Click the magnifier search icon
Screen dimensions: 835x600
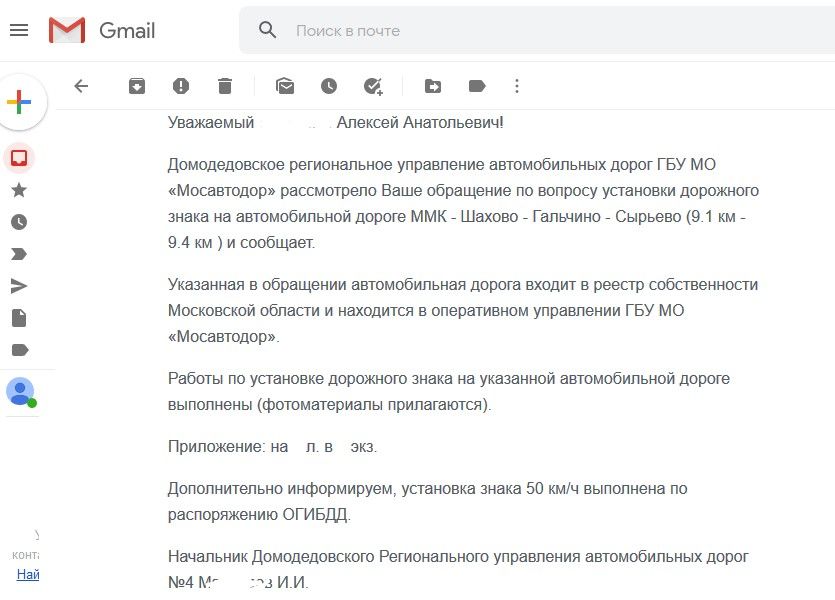pos(267,30)
